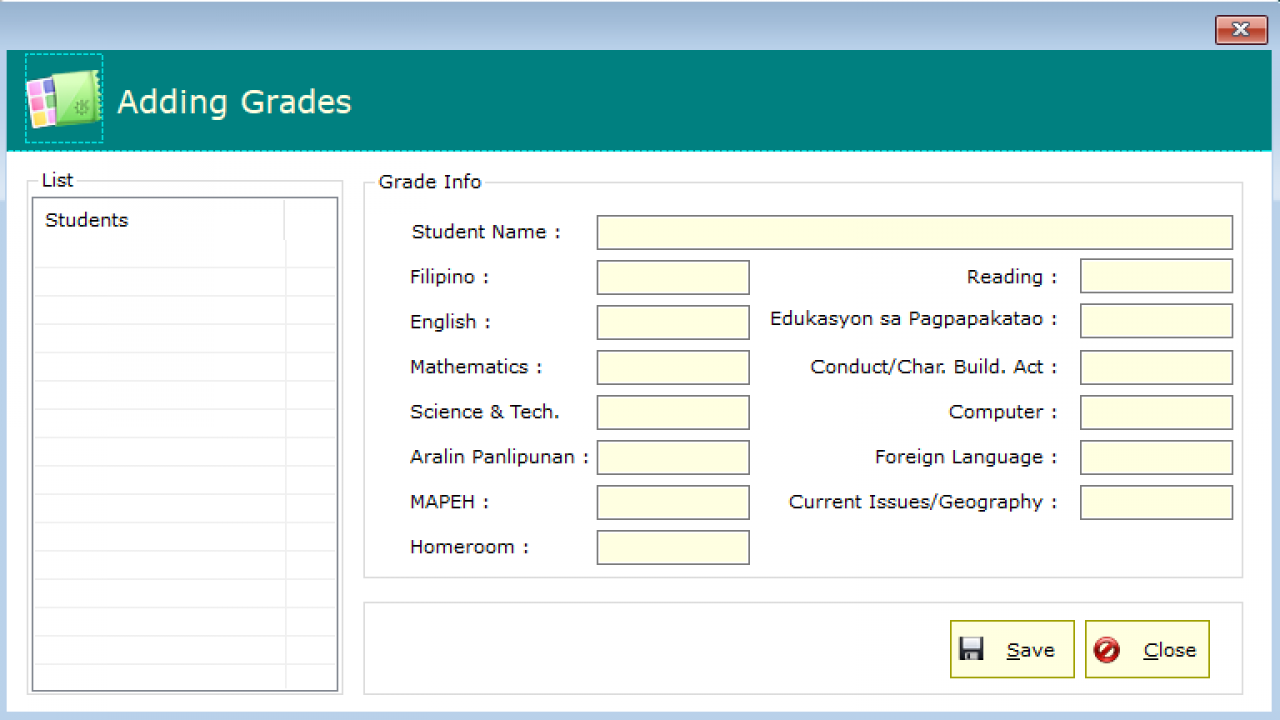Click the Adding Grades title text

coord(234,102)
